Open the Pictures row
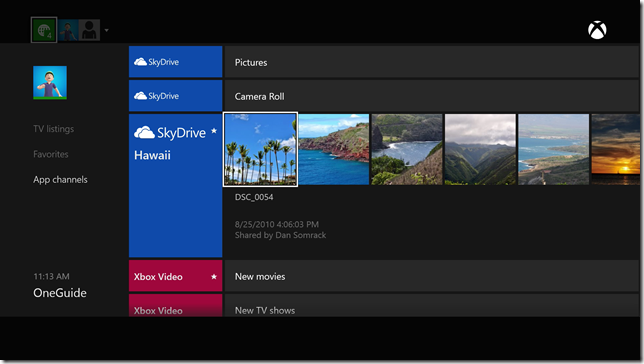This screenshot has height=364, width=644. [432, 62]
